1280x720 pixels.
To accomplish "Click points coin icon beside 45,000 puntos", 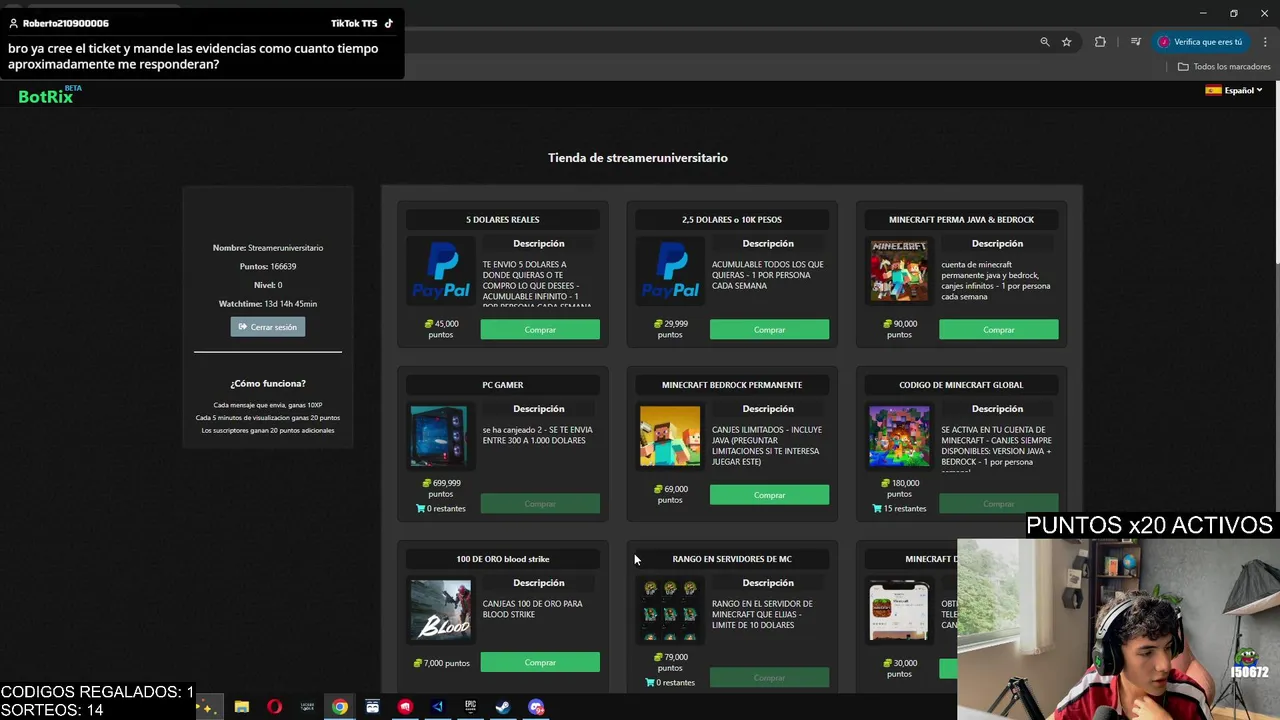I will tap(429, 324).
